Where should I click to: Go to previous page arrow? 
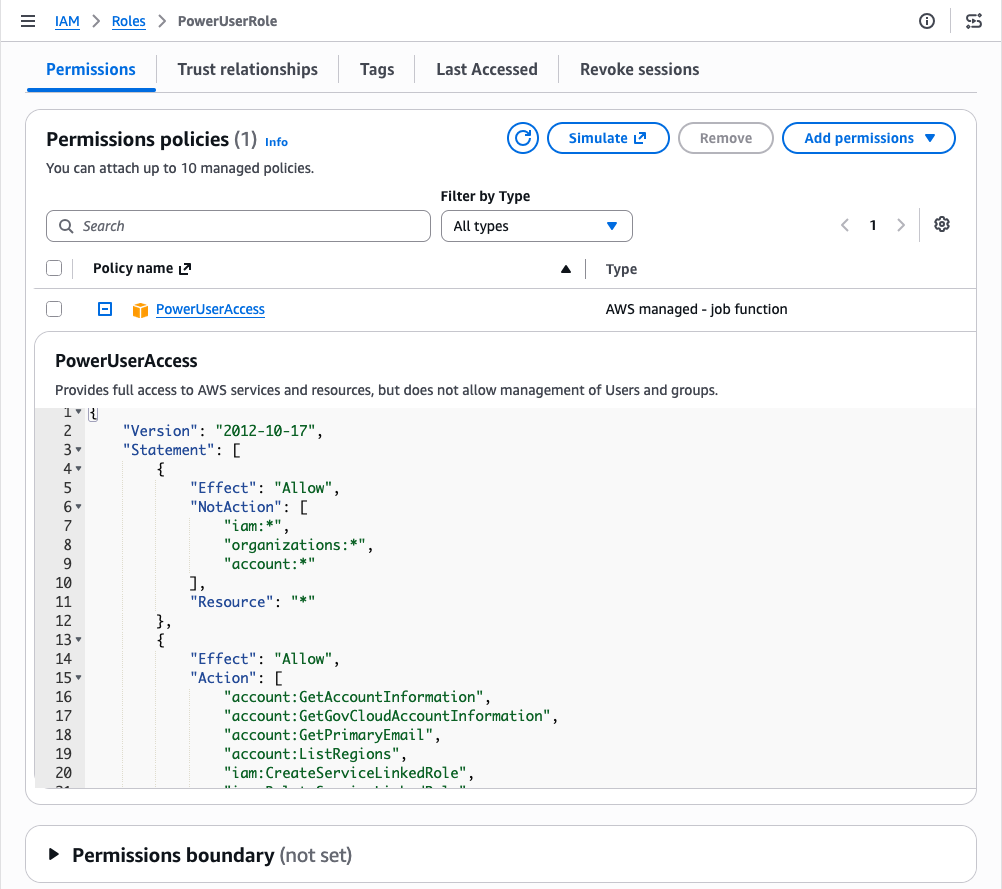845,225
